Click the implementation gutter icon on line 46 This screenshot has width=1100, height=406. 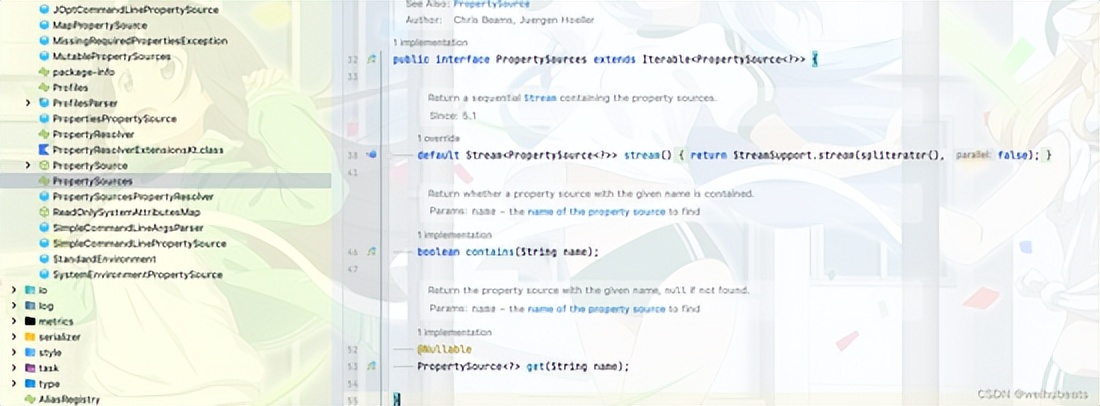click(x=372, y=251)
